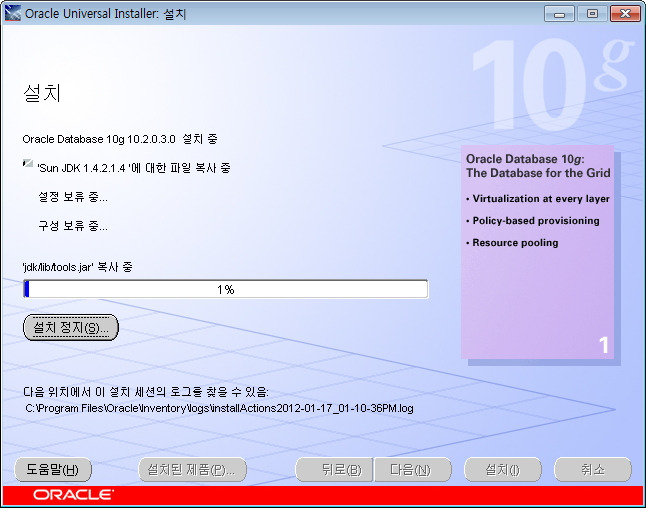646x508 pixels.
Task: Click the 설치된 제품(P) button
Action: [192, 469]
